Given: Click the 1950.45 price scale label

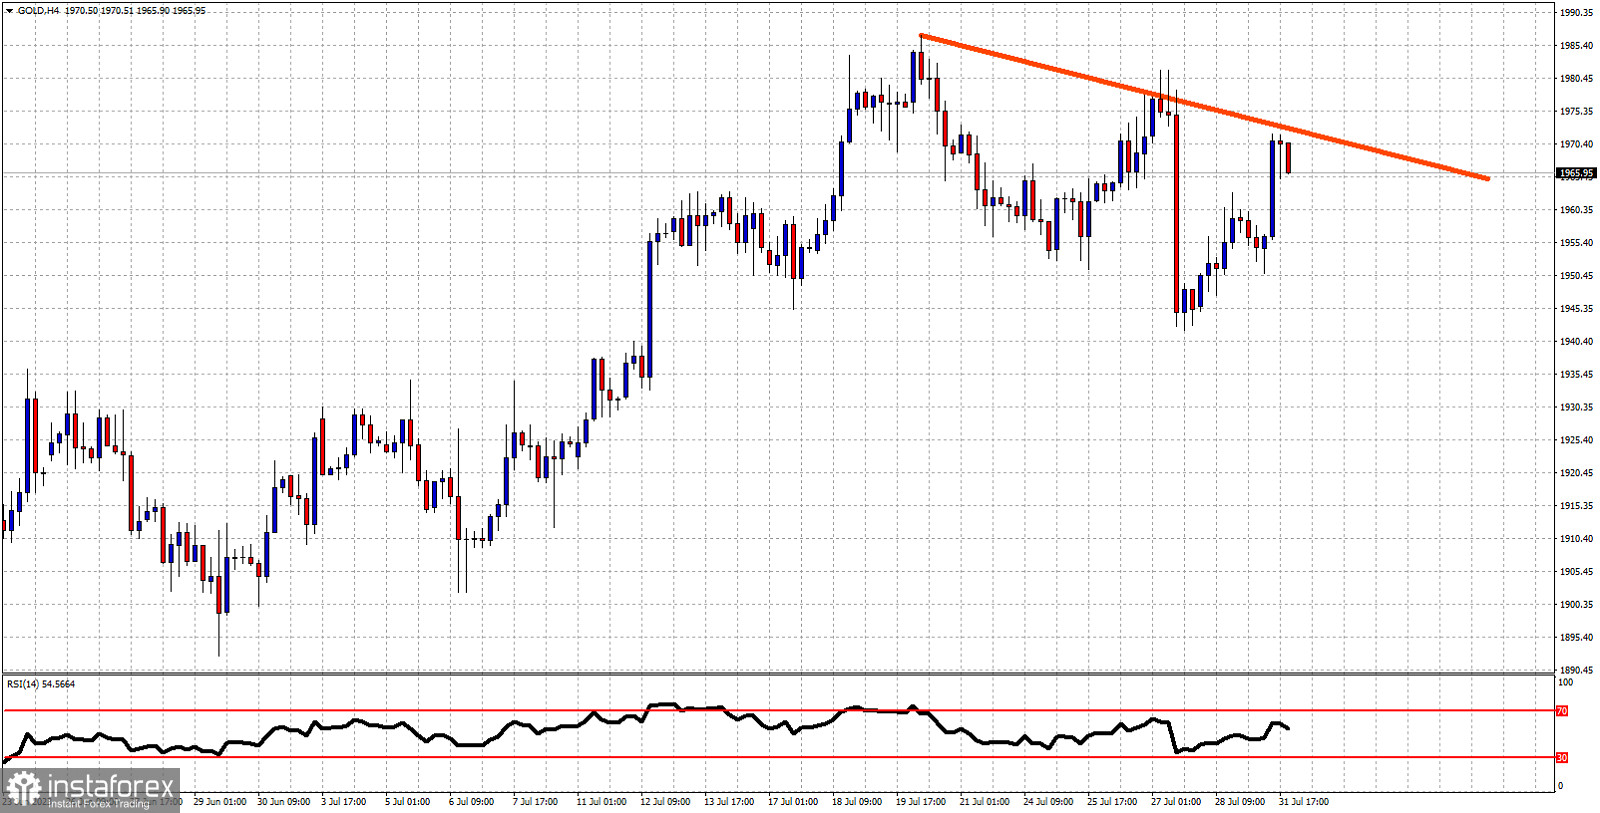Looking at the screenshot, I should click(1577, 276).
